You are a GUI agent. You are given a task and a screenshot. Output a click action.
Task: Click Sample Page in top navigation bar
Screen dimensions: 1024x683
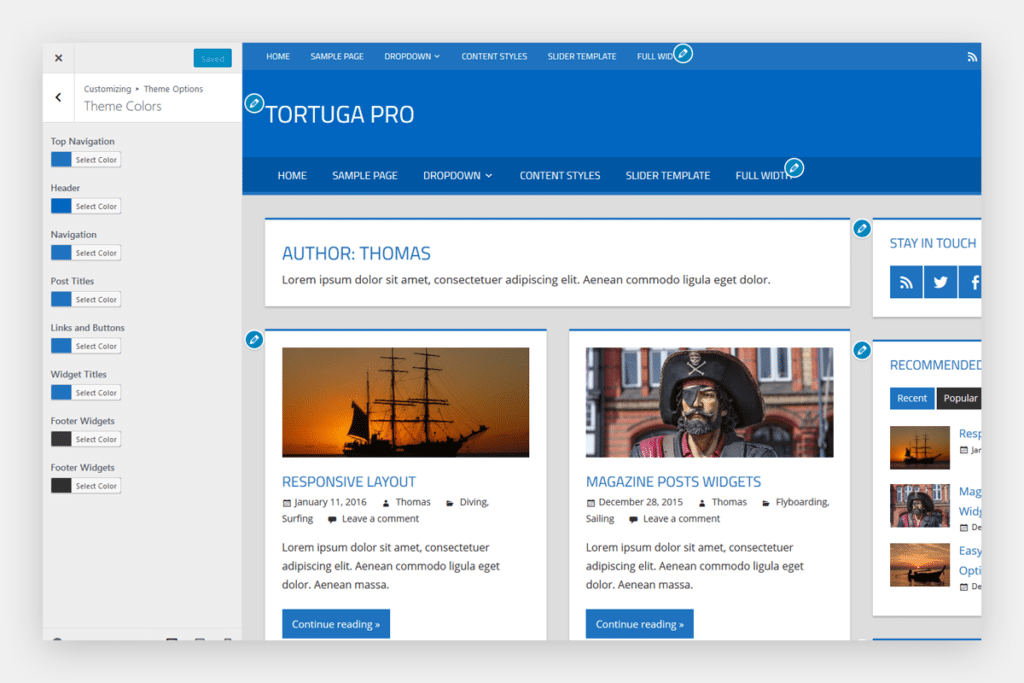[337, 57]
